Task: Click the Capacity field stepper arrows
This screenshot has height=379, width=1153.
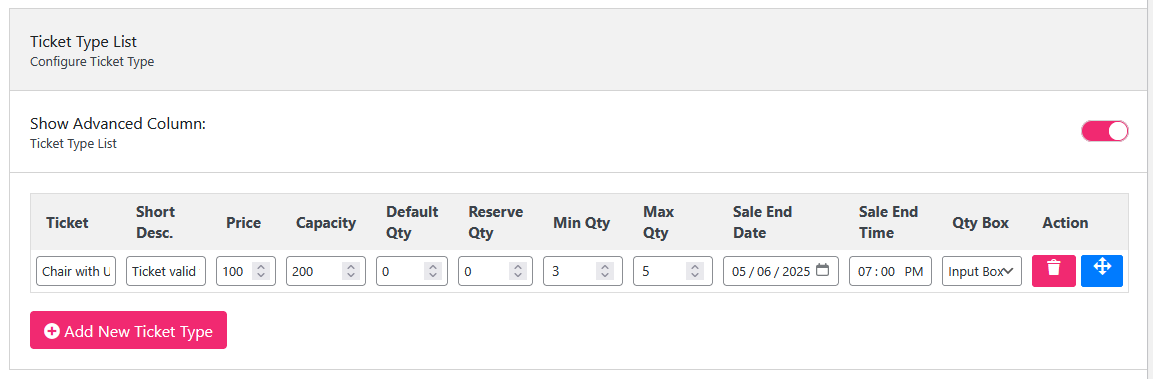Action: pos(350,272)
